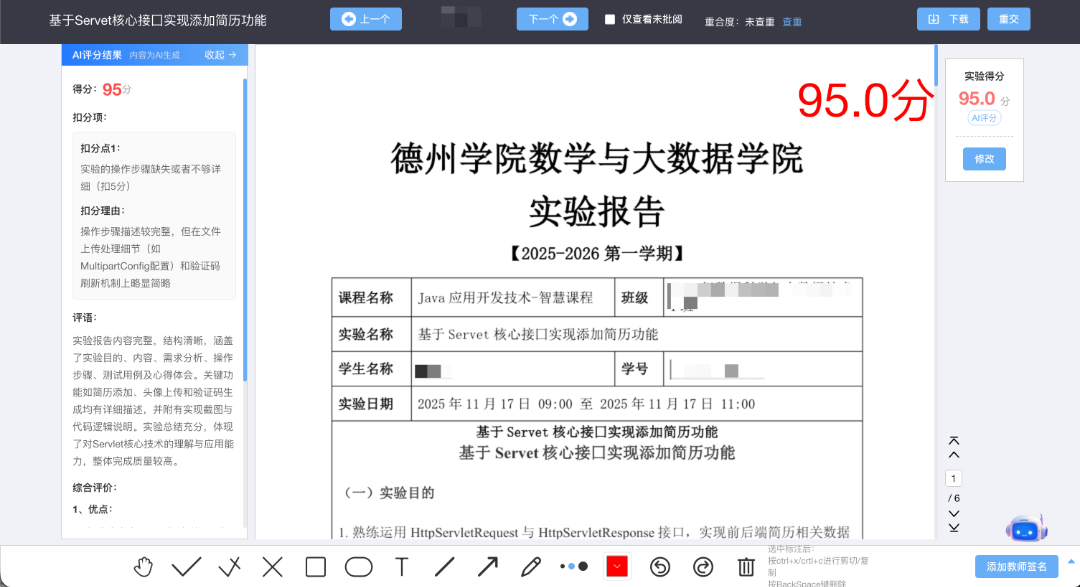Click the 下一个 button
The image size is (1080, 587).
[x=552, y=19]
